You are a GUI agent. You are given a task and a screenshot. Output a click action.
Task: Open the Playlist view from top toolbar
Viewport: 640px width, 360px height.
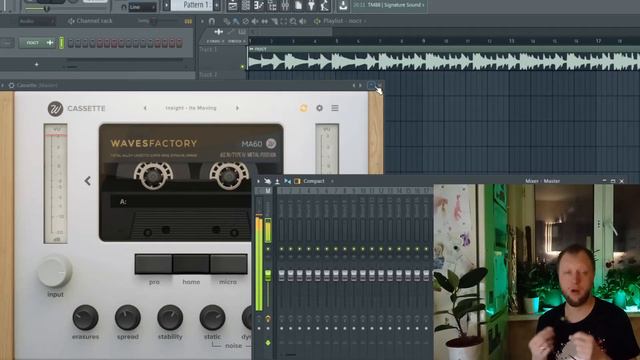tap(233, 6)
